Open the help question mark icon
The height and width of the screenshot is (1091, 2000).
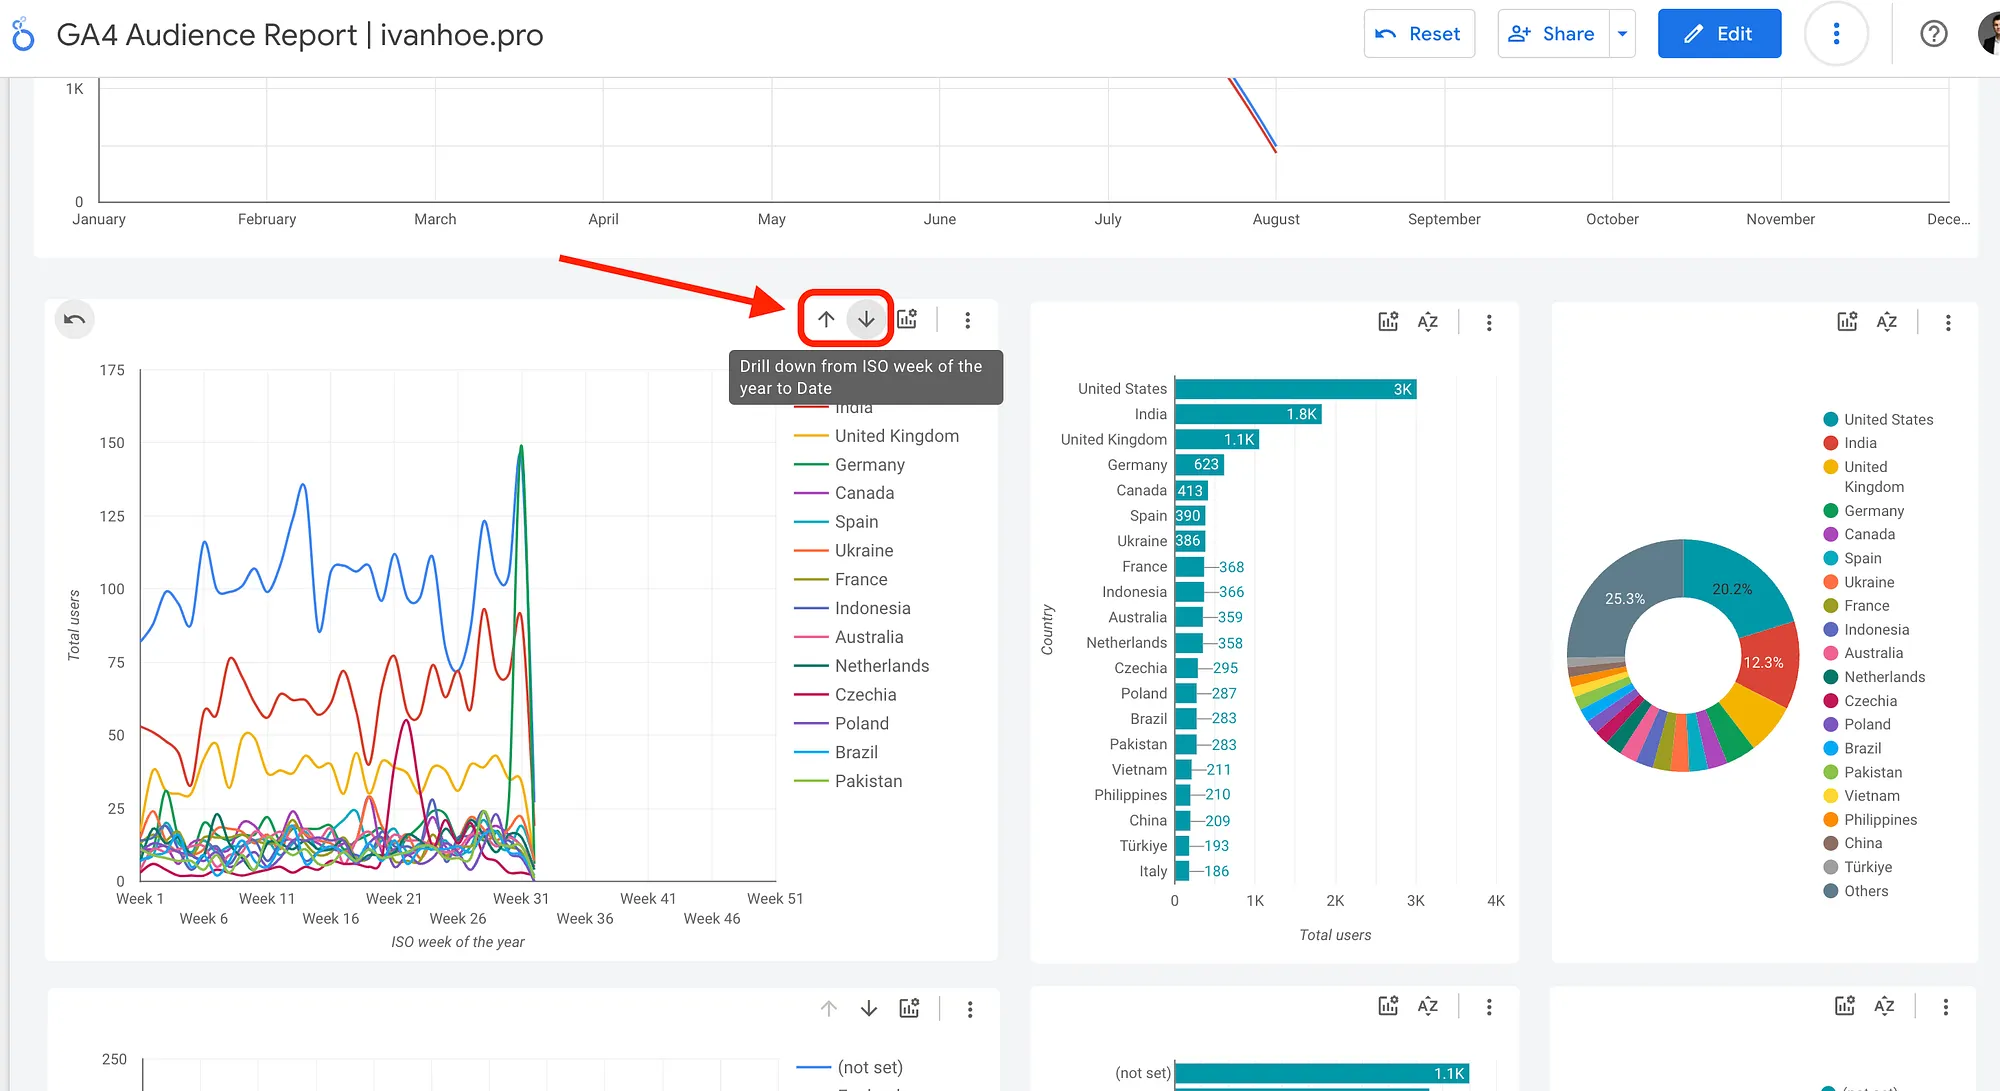click(x=1934, y=34)
